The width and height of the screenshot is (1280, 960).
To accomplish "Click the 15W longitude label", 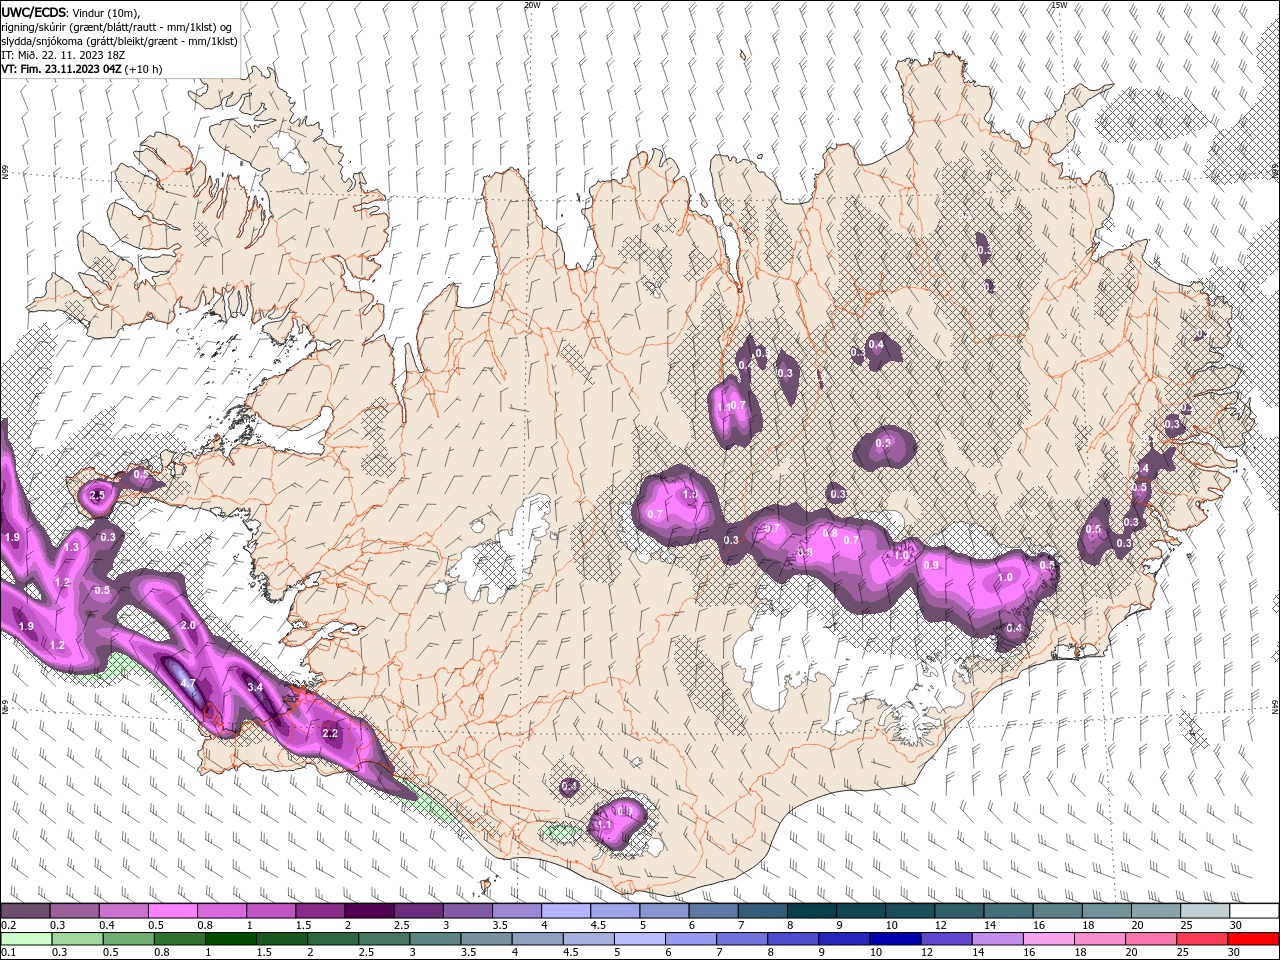I will [1059, 5].
